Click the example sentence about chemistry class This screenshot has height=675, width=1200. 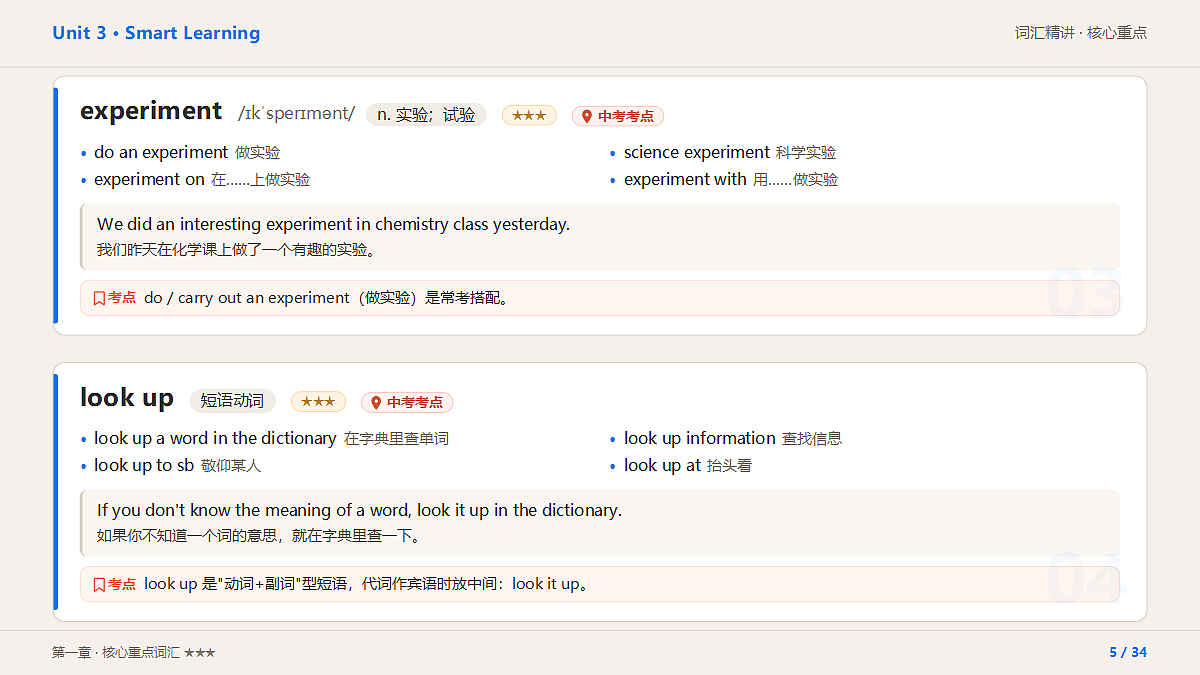(333, 224)
